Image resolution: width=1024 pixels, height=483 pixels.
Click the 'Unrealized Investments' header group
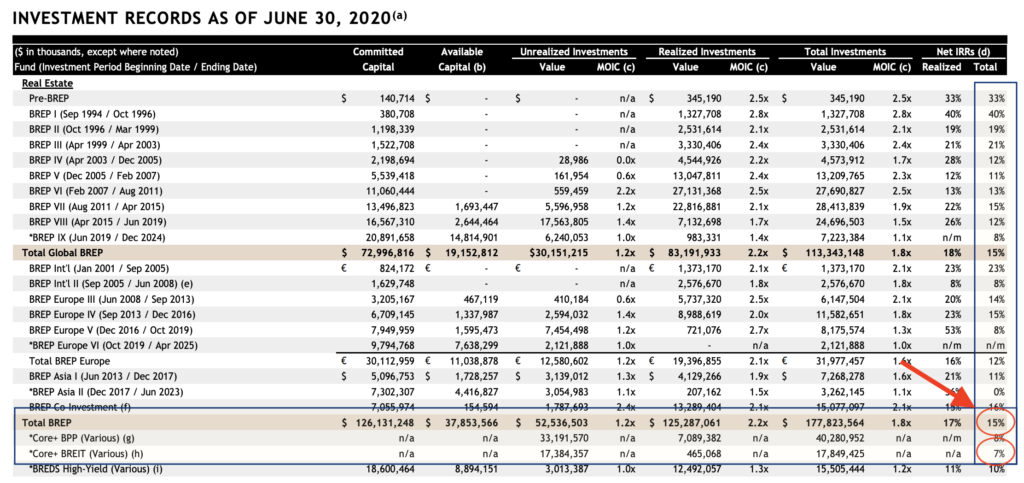pyautogui.click(x=574, y=52)
